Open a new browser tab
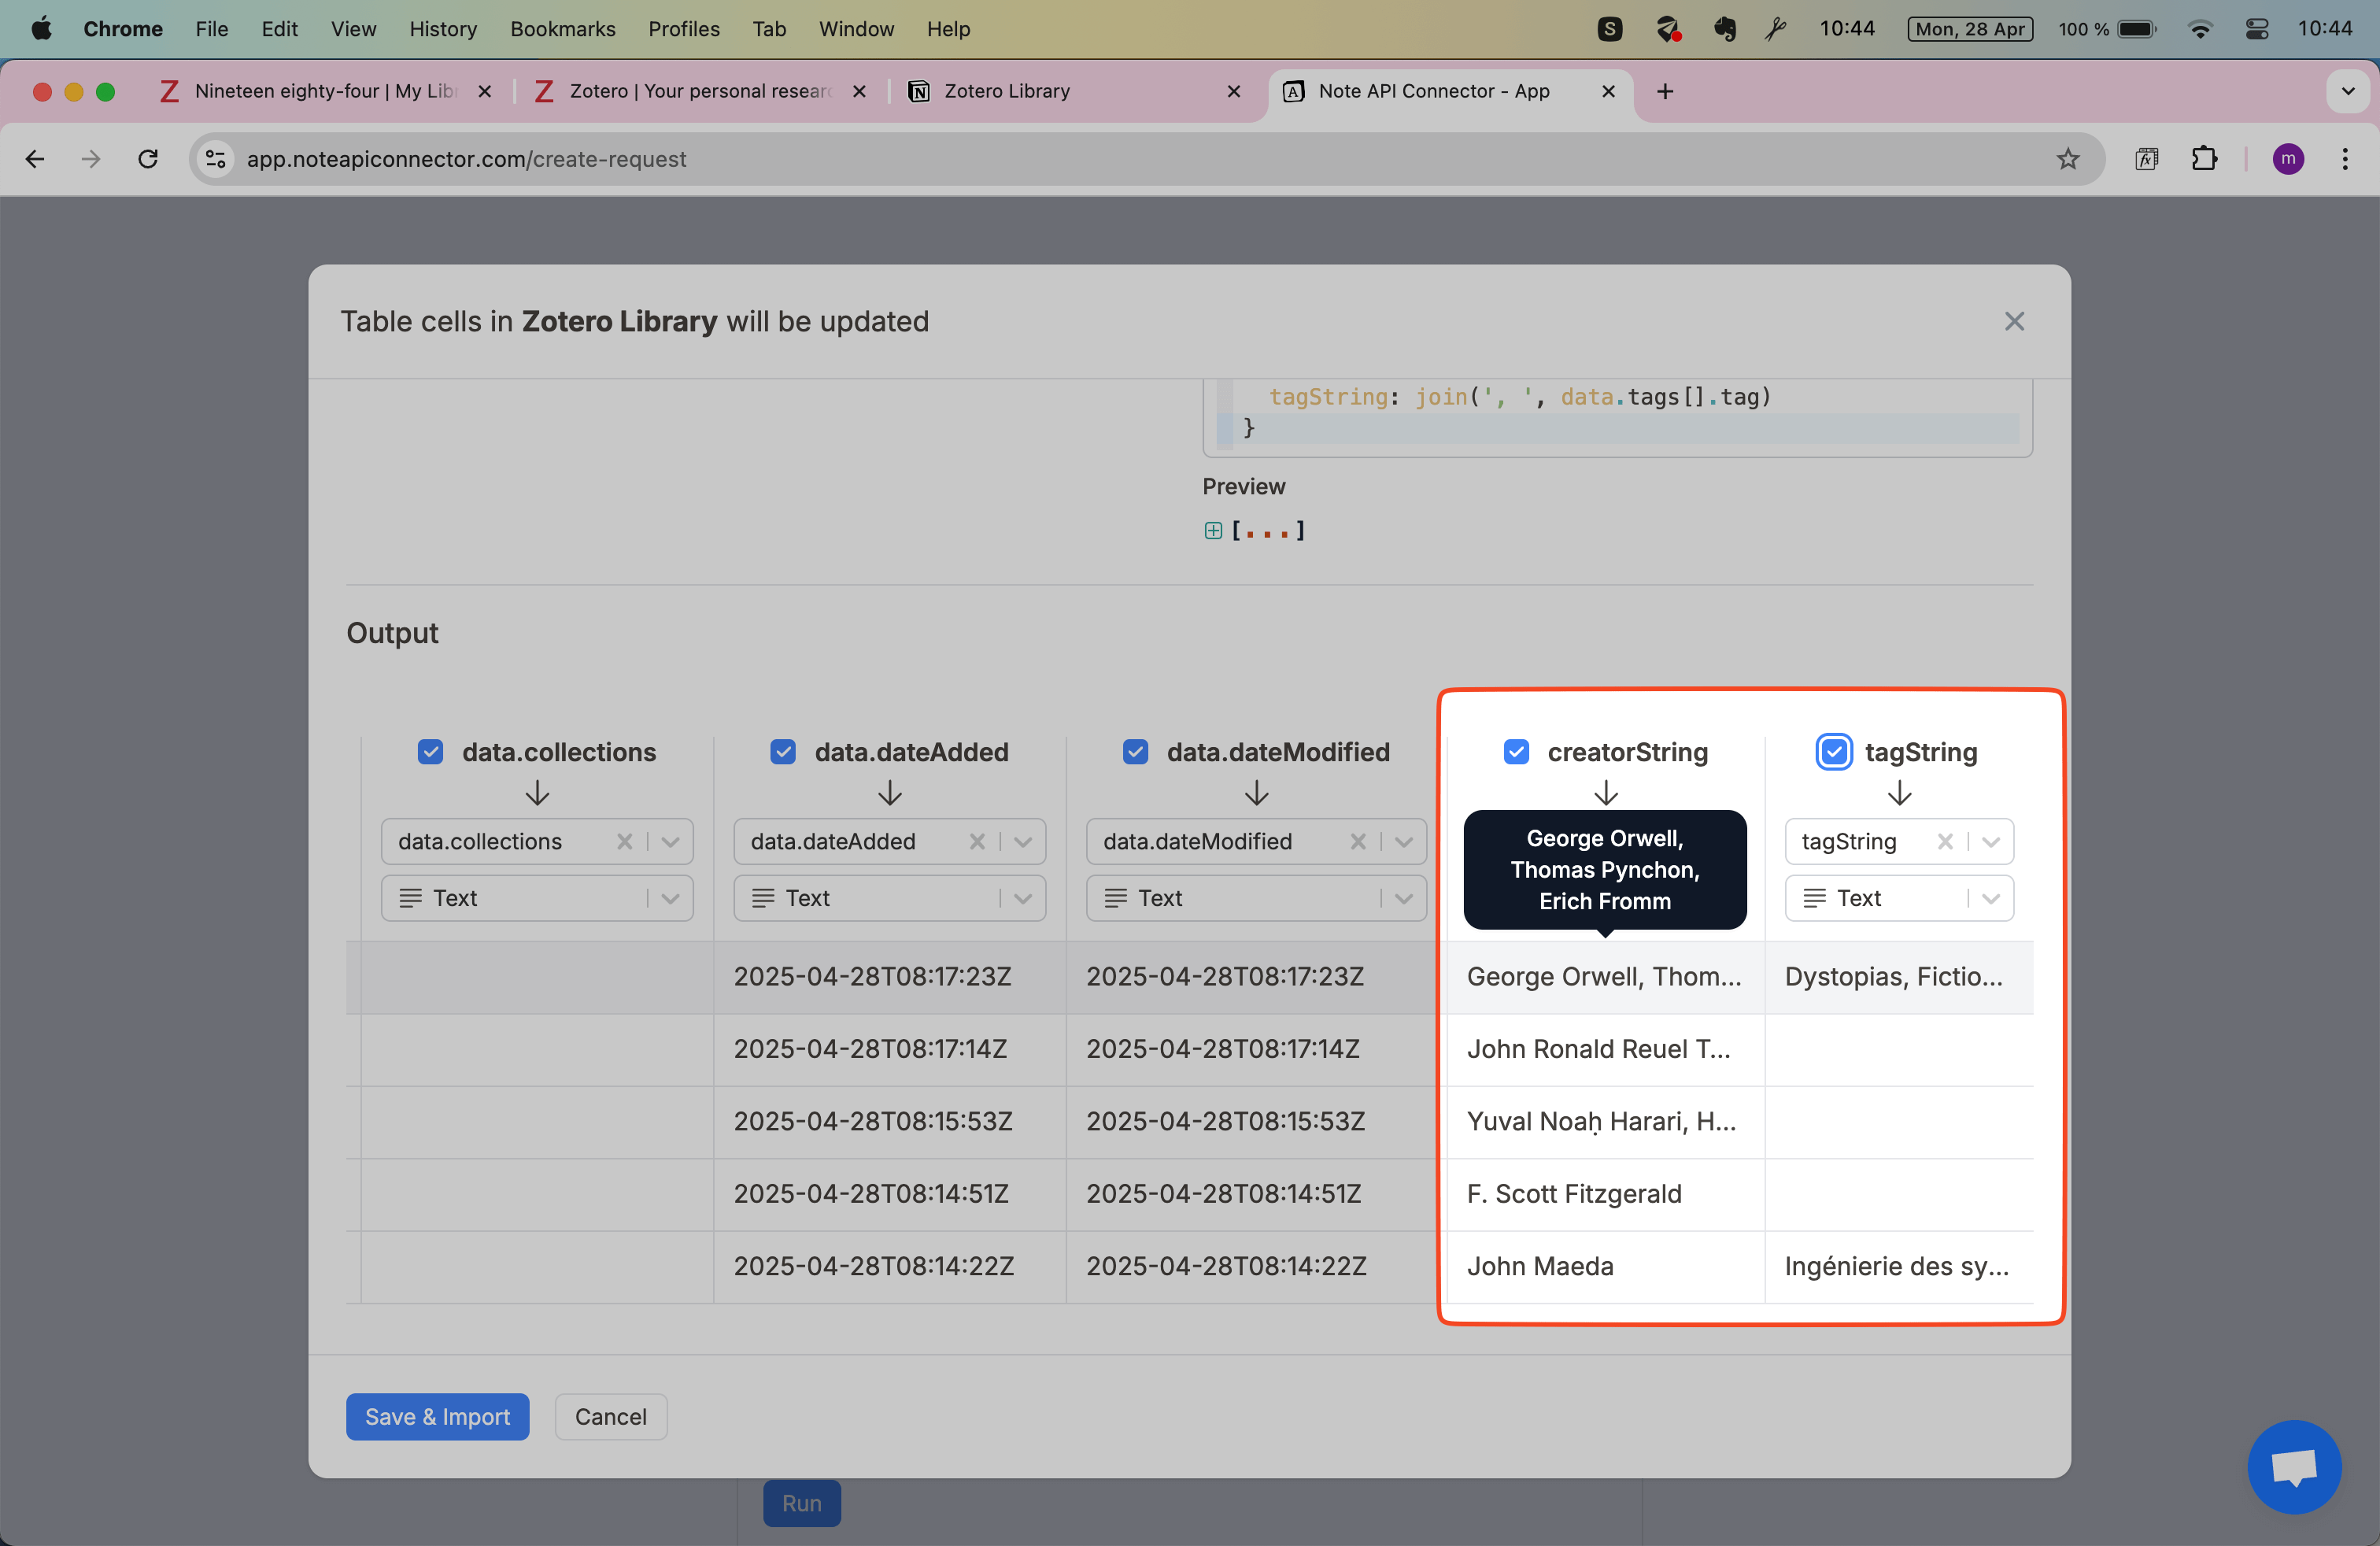 [1664, 91]
